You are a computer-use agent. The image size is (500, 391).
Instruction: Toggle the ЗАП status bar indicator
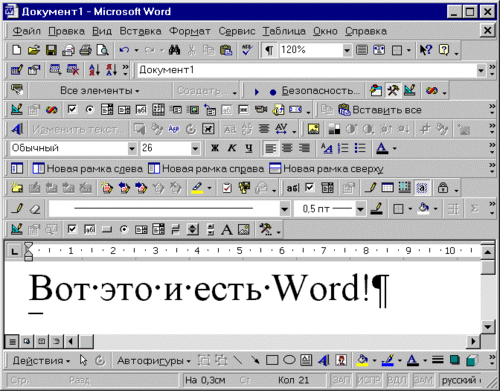click(342, 380)
